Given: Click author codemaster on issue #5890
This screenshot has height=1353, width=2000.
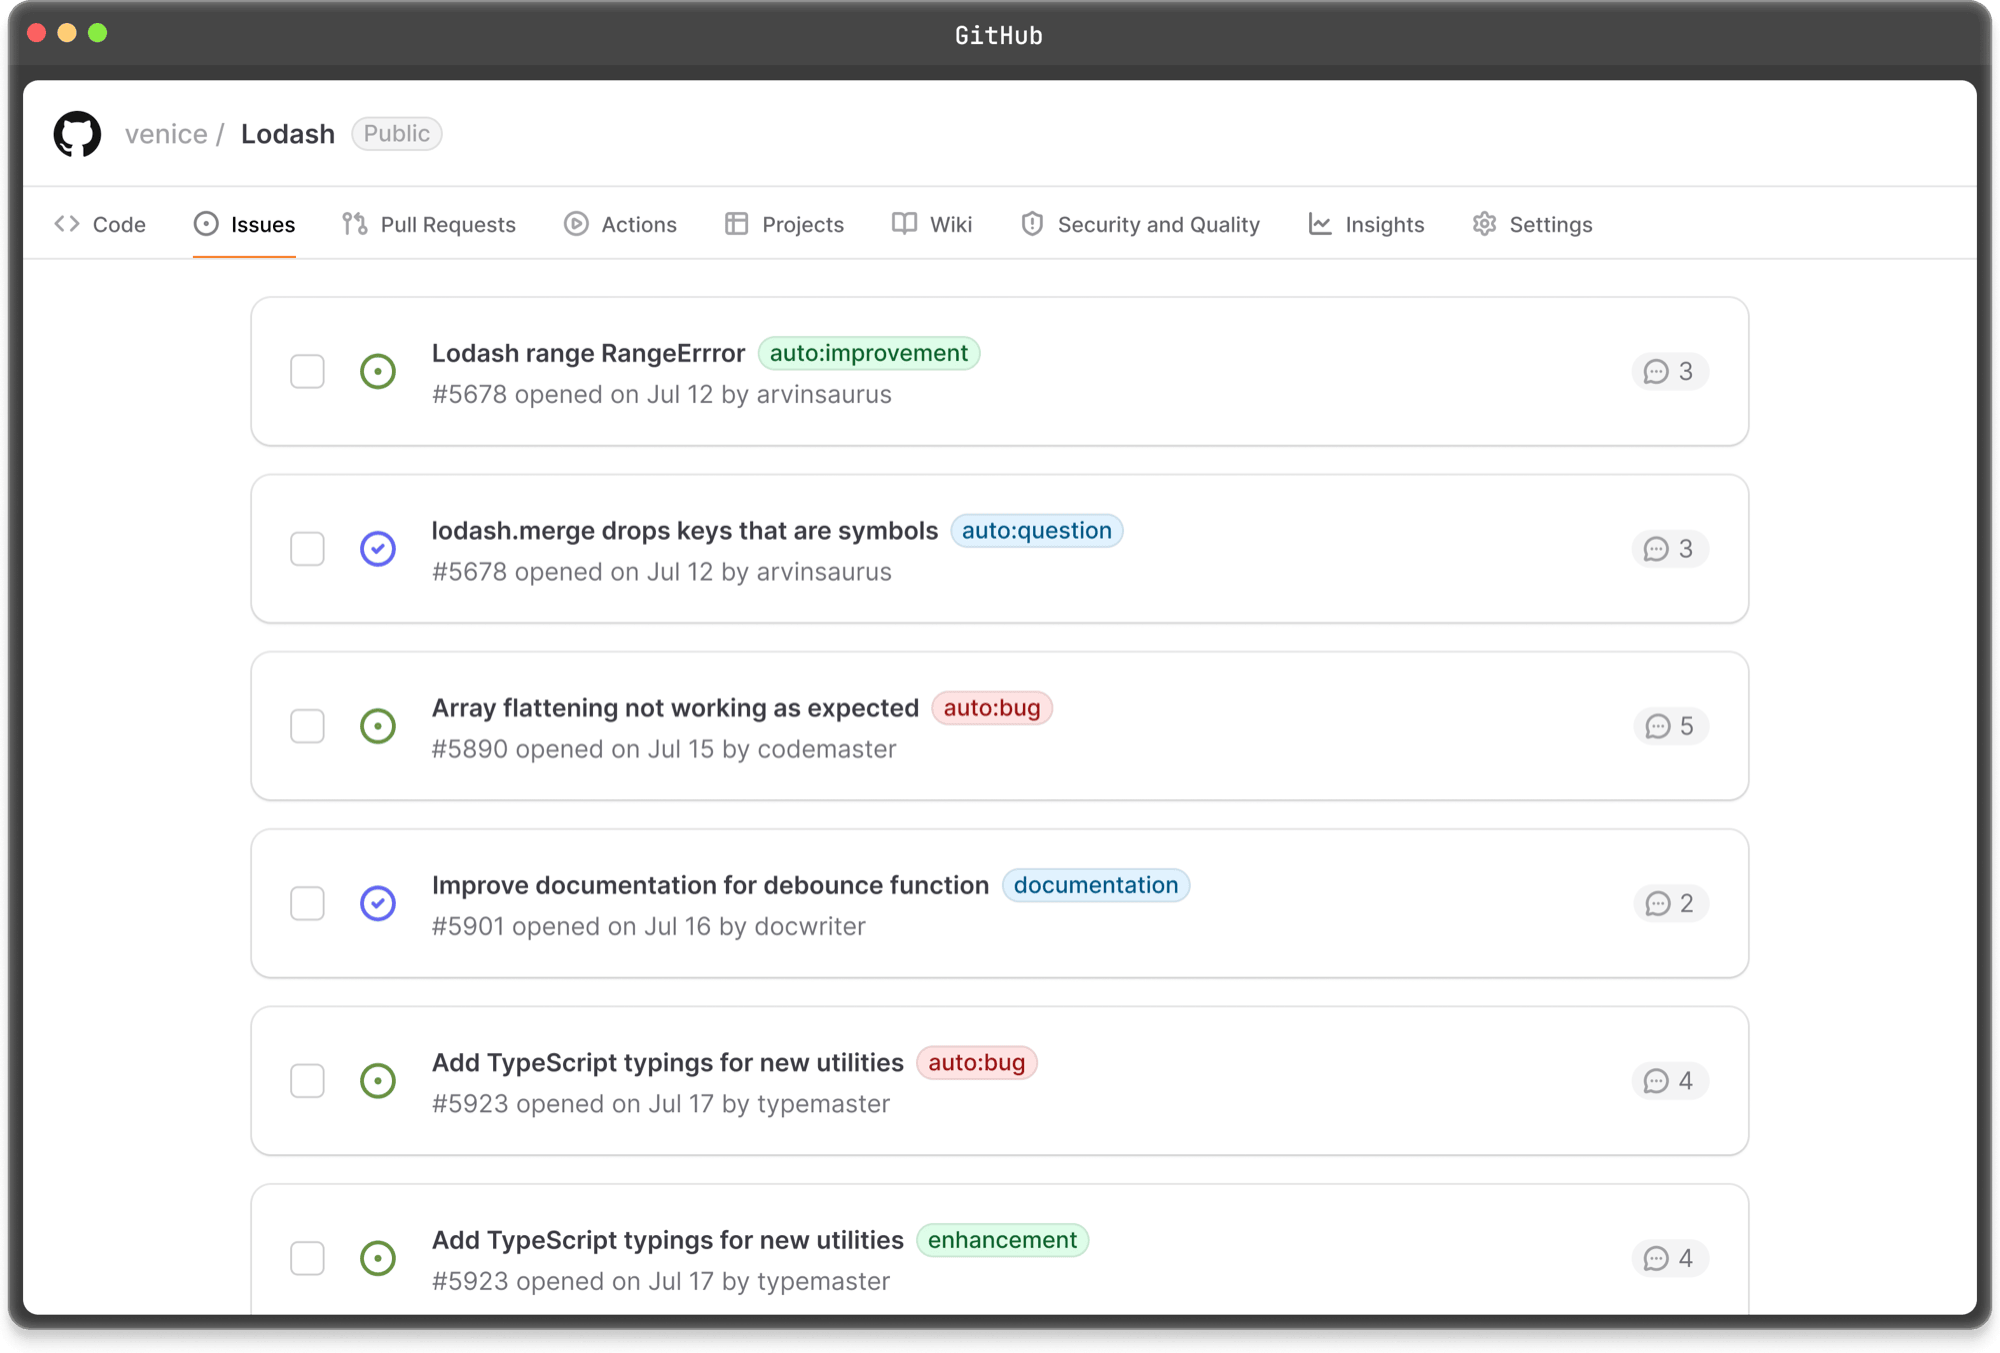Looking at the screenshot, I should click(x=827, y=749).
